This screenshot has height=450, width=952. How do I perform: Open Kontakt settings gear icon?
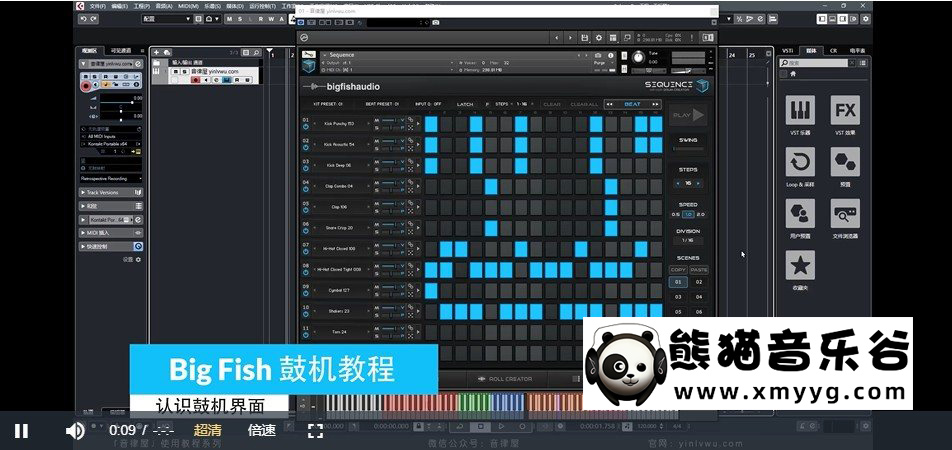pyautogui.click(x=599, y=38)
